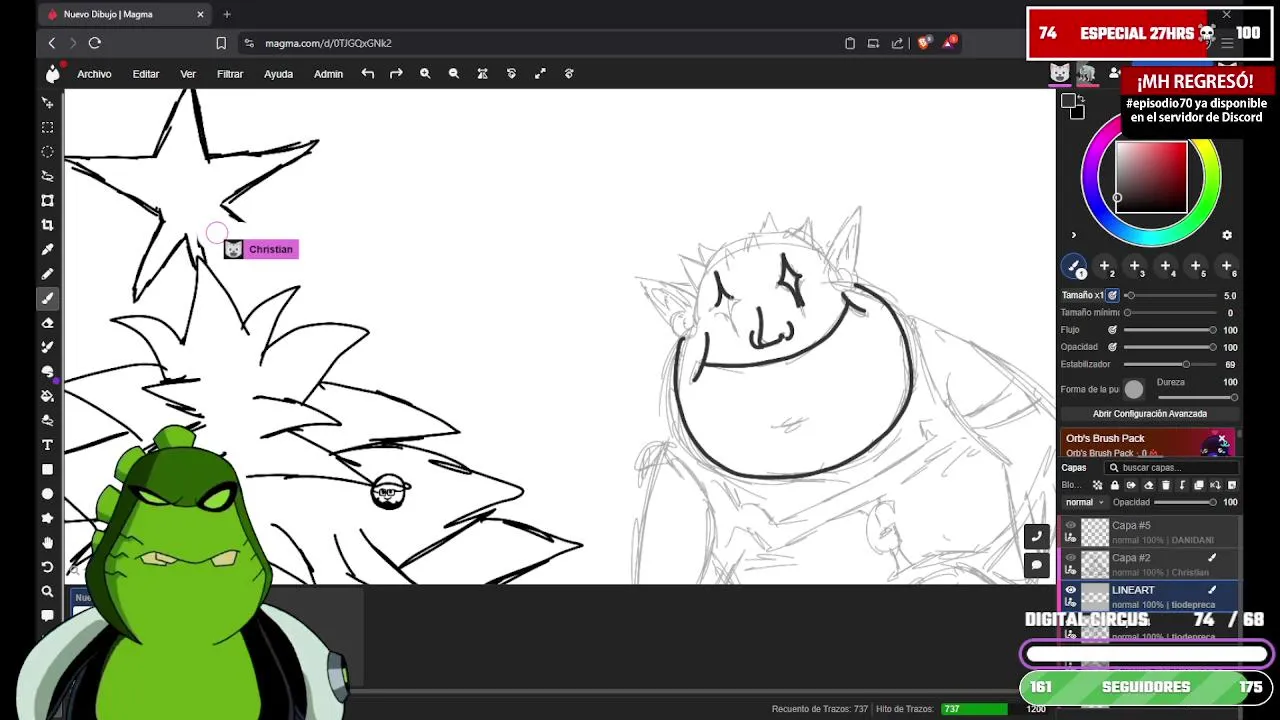Toggle pressure for Tamaño size
Viewport: 1280px width, 720px height.
point(1112,296)
